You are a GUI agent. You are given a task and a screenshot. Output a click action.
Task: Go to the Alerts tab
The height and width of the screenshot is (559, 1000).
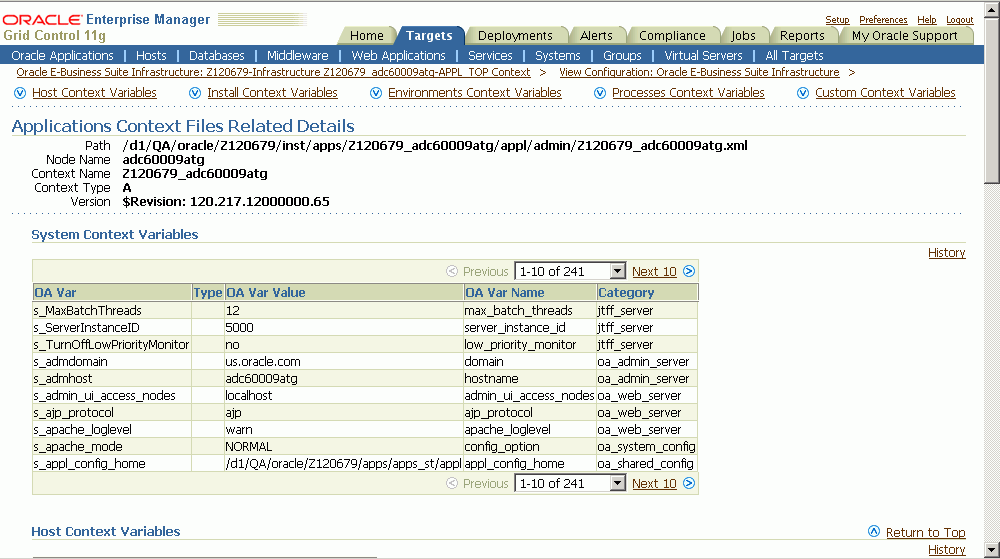coord(596,36)
